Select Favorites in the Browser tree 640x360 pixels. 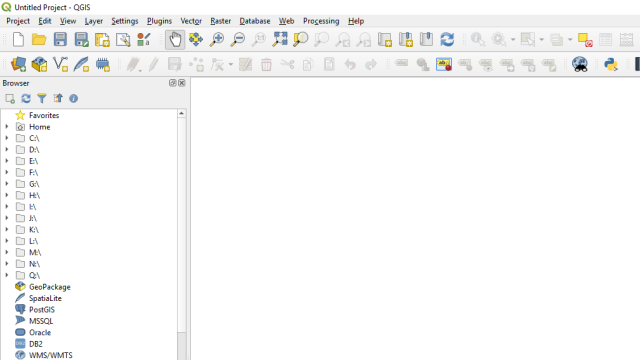click(44, 116)
